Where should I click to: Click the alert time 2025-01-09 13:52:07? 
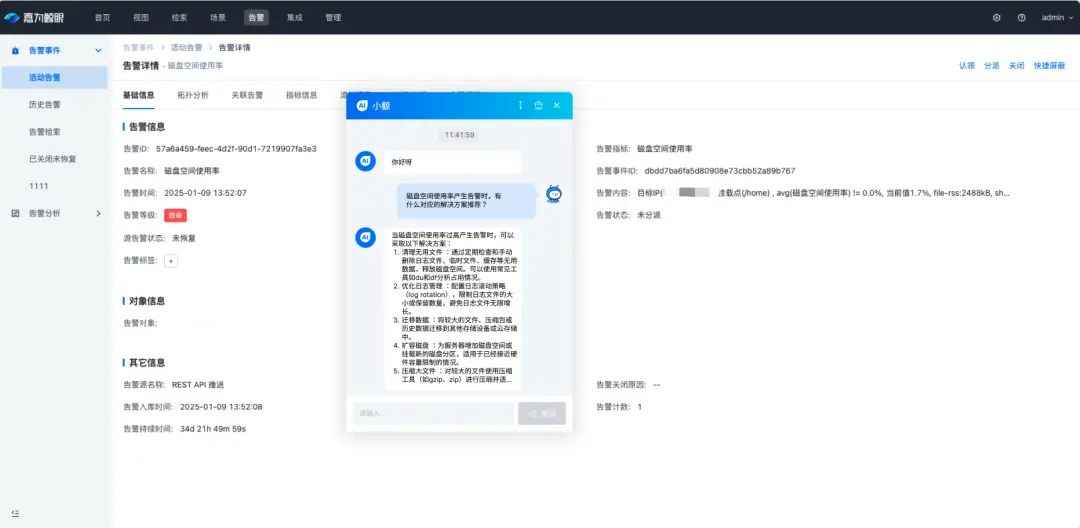[x=205, y=193]
